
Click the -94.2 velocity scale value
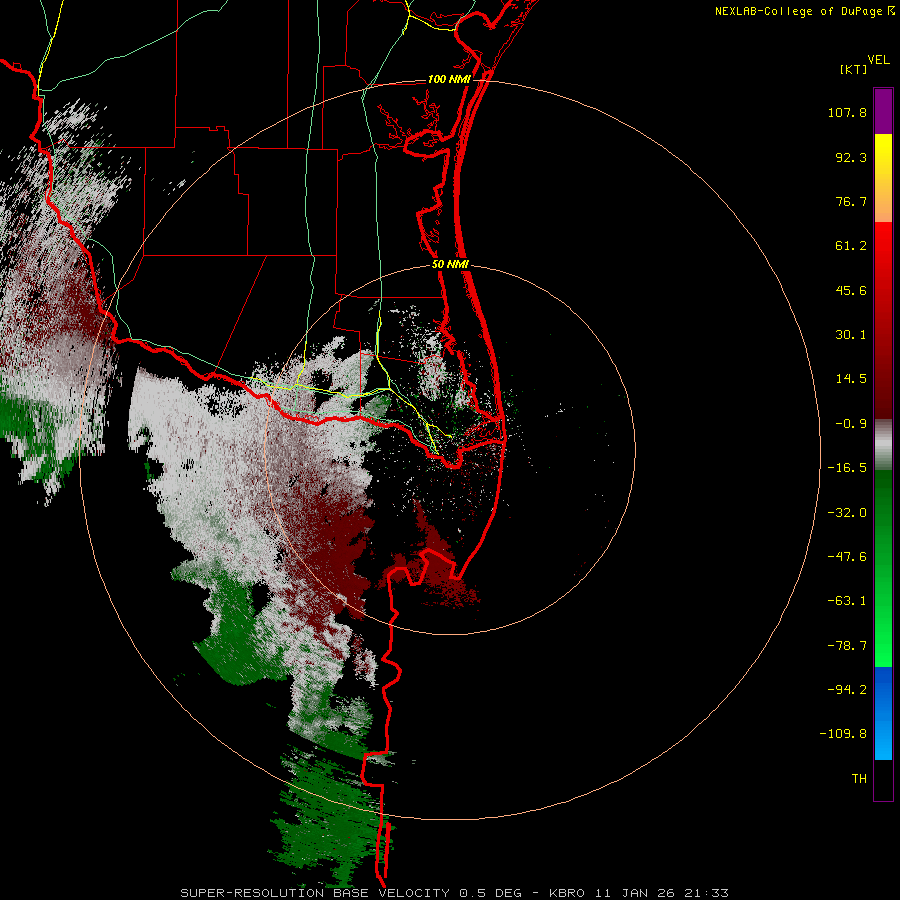tap(847, 690)
